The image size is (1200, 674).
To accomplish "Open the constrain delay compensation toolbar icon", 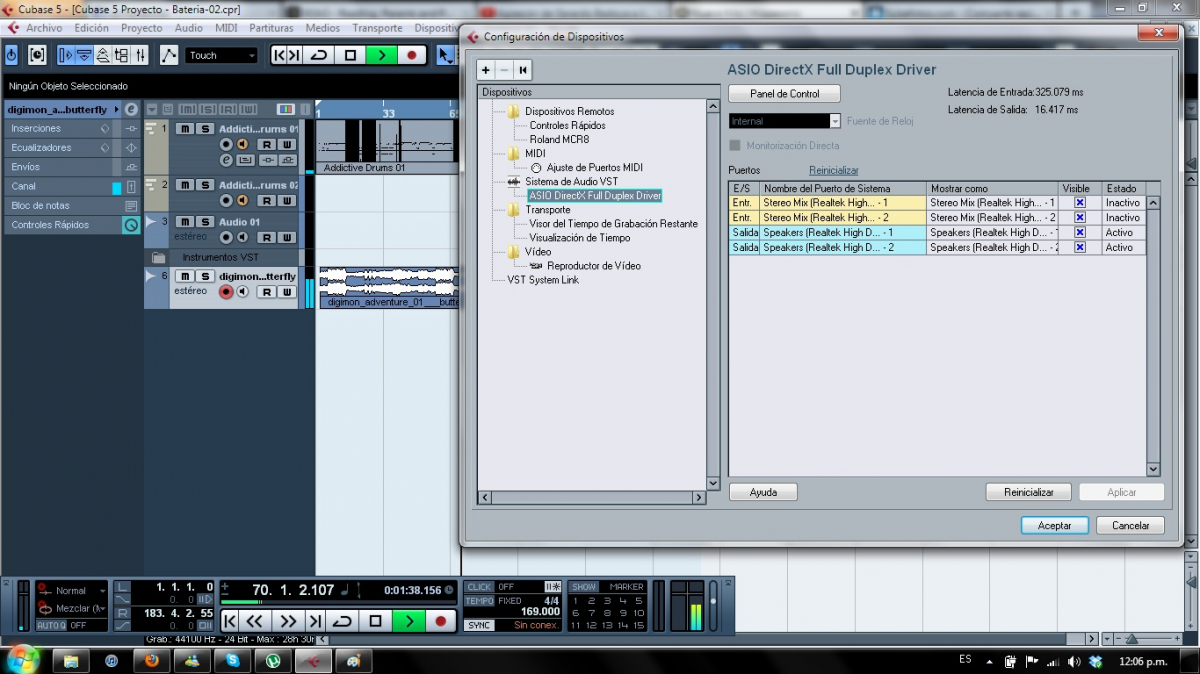I will click(x=37, y=55).
